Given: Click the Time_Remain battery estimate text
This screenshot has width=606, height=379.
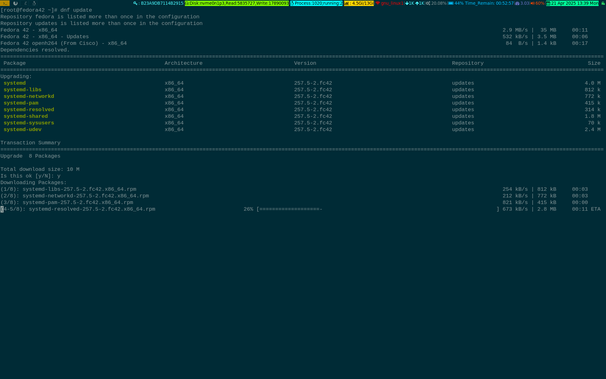Looking at the screenshot, I should coord(489,3).
